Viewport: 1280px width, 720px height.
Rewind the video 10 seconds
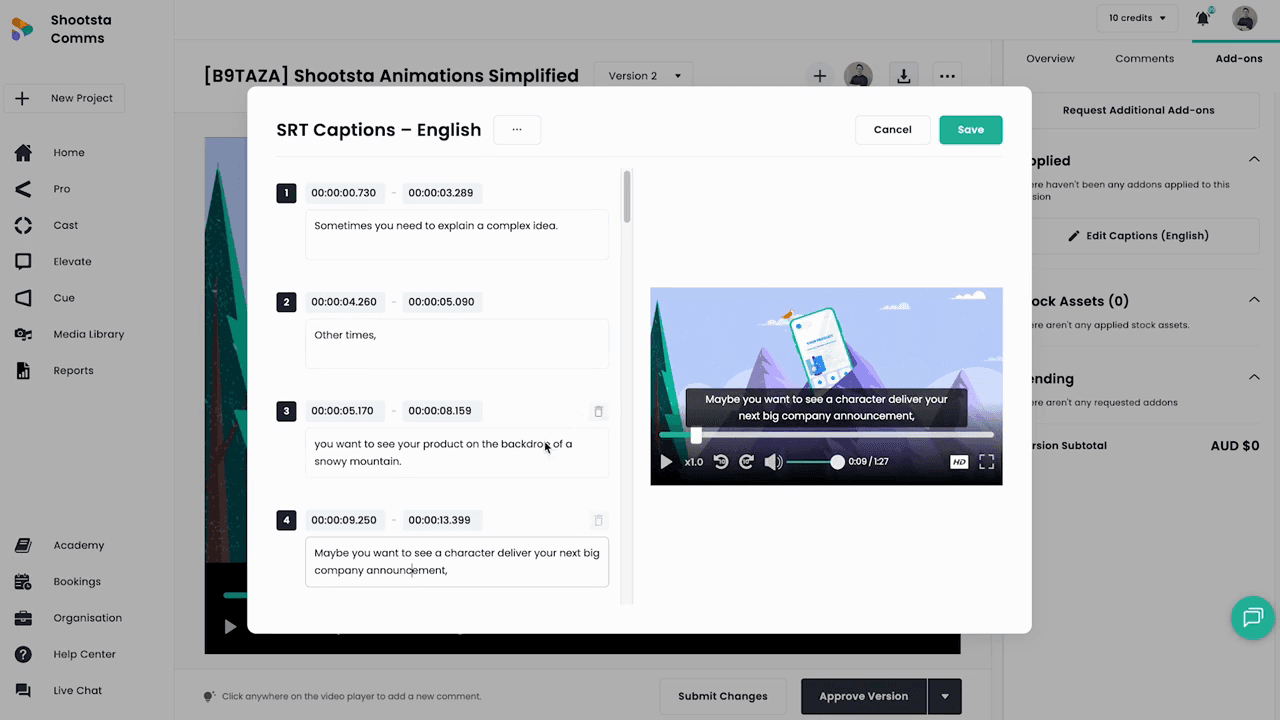(721, 461)
